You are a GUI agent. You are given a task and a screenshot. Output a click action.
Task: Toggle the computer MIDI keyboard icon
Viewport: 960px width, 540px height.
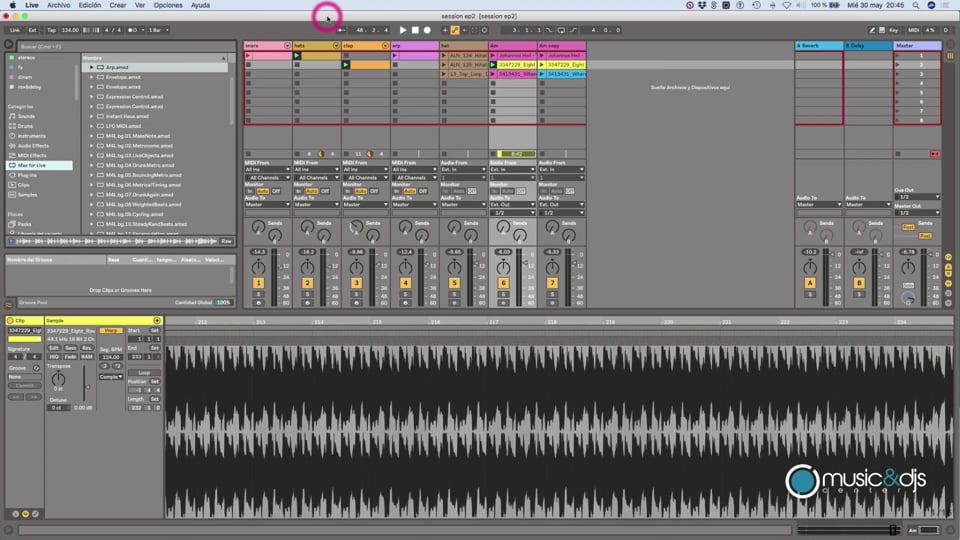click(882, 29)
